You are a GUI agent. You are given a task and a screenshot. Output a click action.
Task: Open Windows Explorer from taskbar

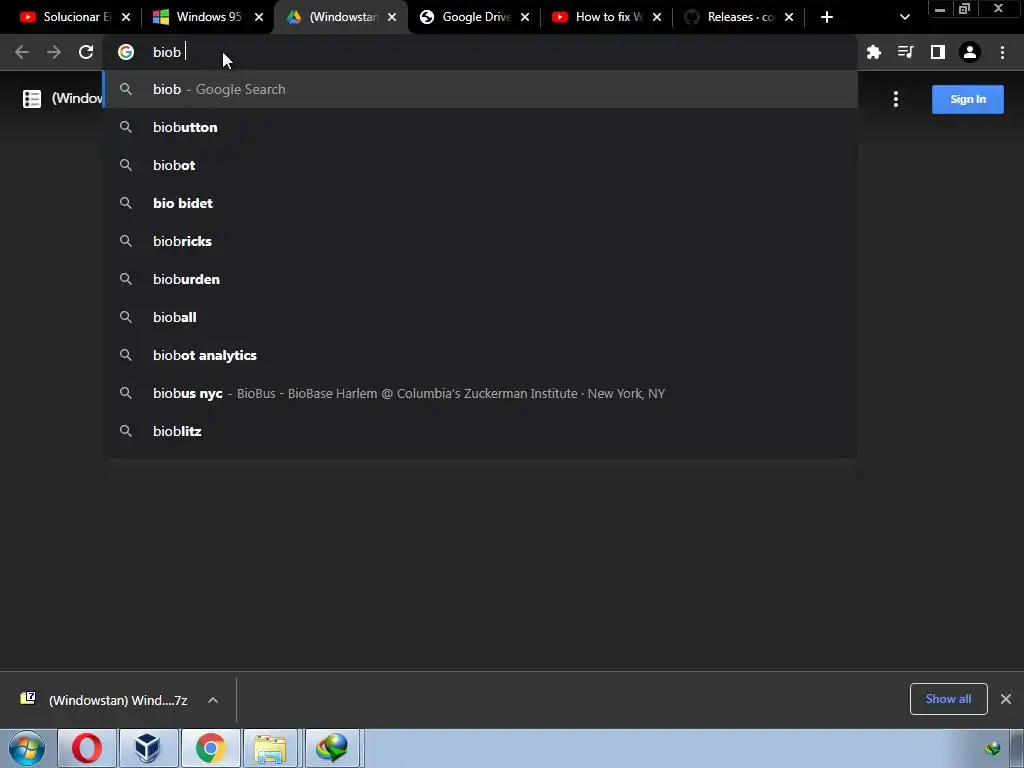[270, 748]
